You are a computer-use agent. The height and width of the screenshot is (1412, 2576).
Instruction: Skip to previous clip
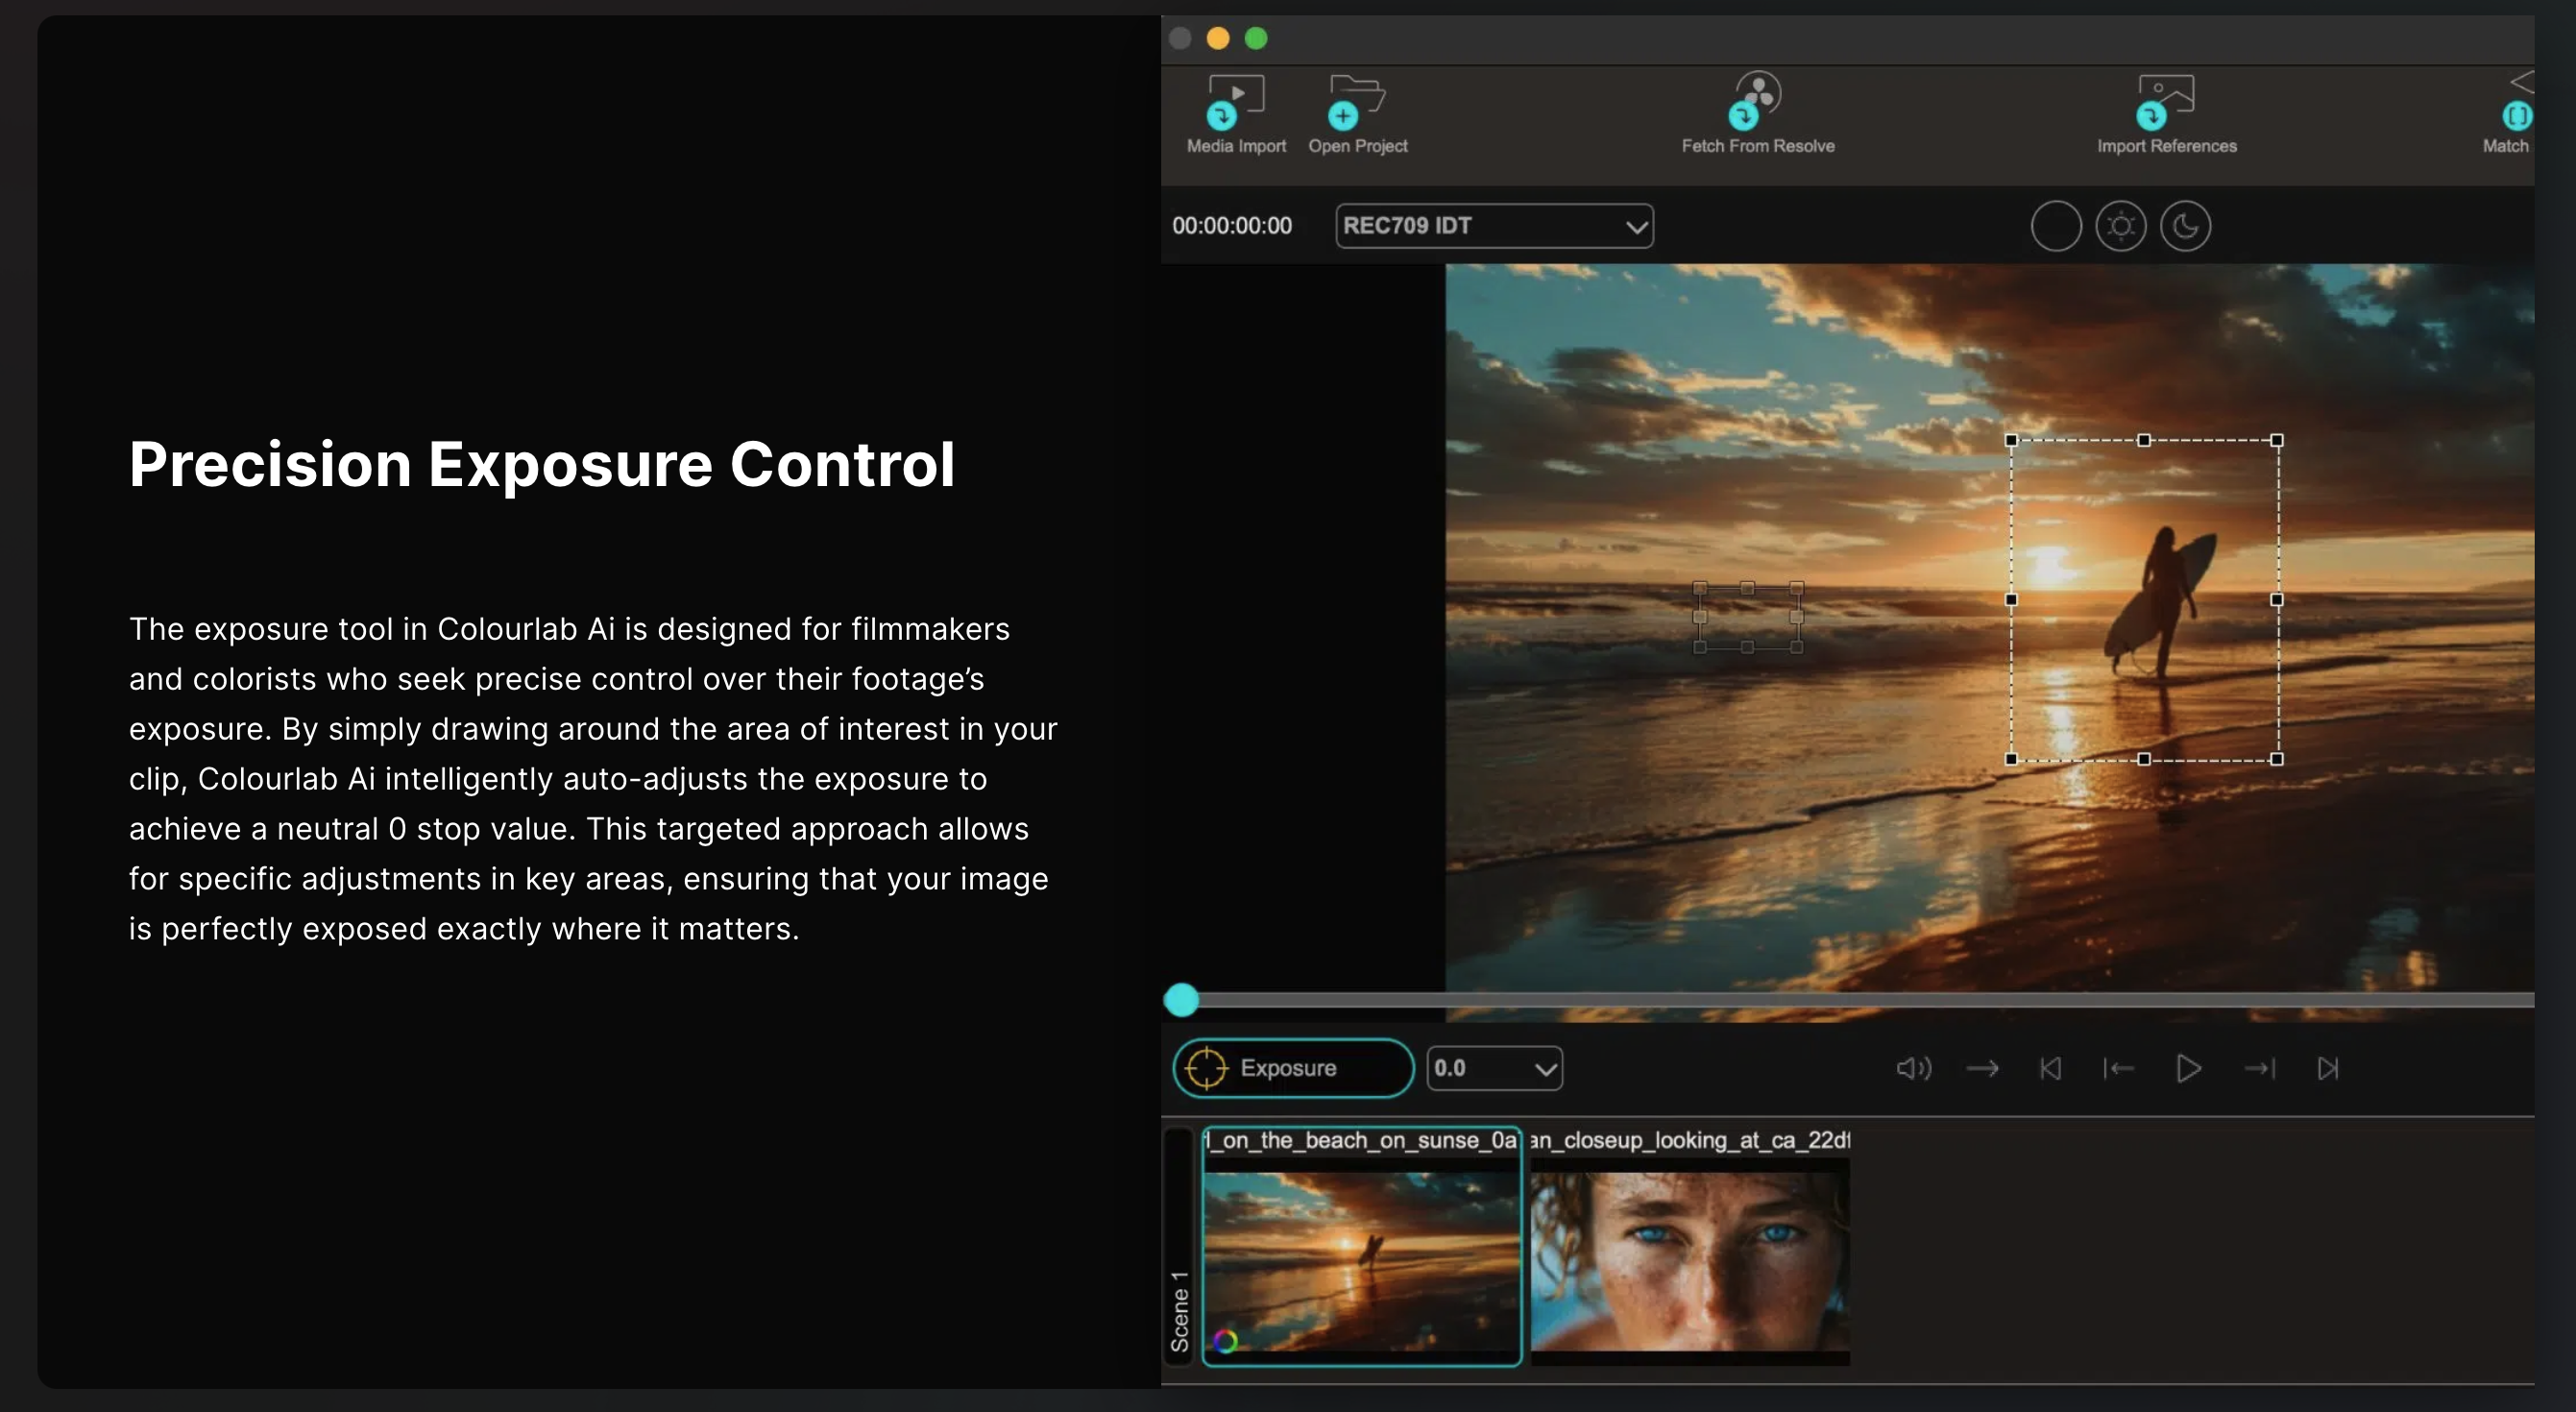(x=2050, y=1069)
